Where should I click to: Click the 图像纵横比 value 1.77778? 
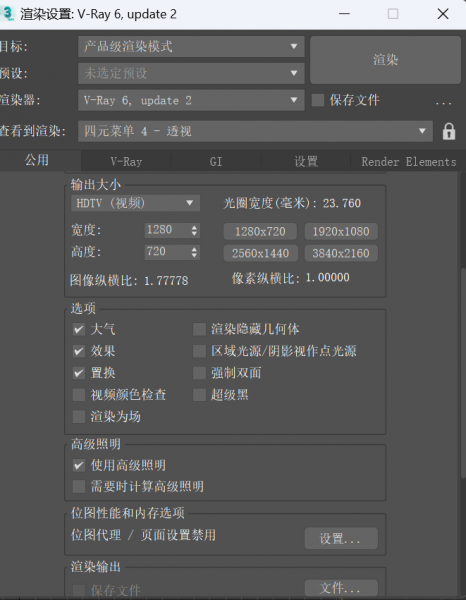tap(166, 281)
